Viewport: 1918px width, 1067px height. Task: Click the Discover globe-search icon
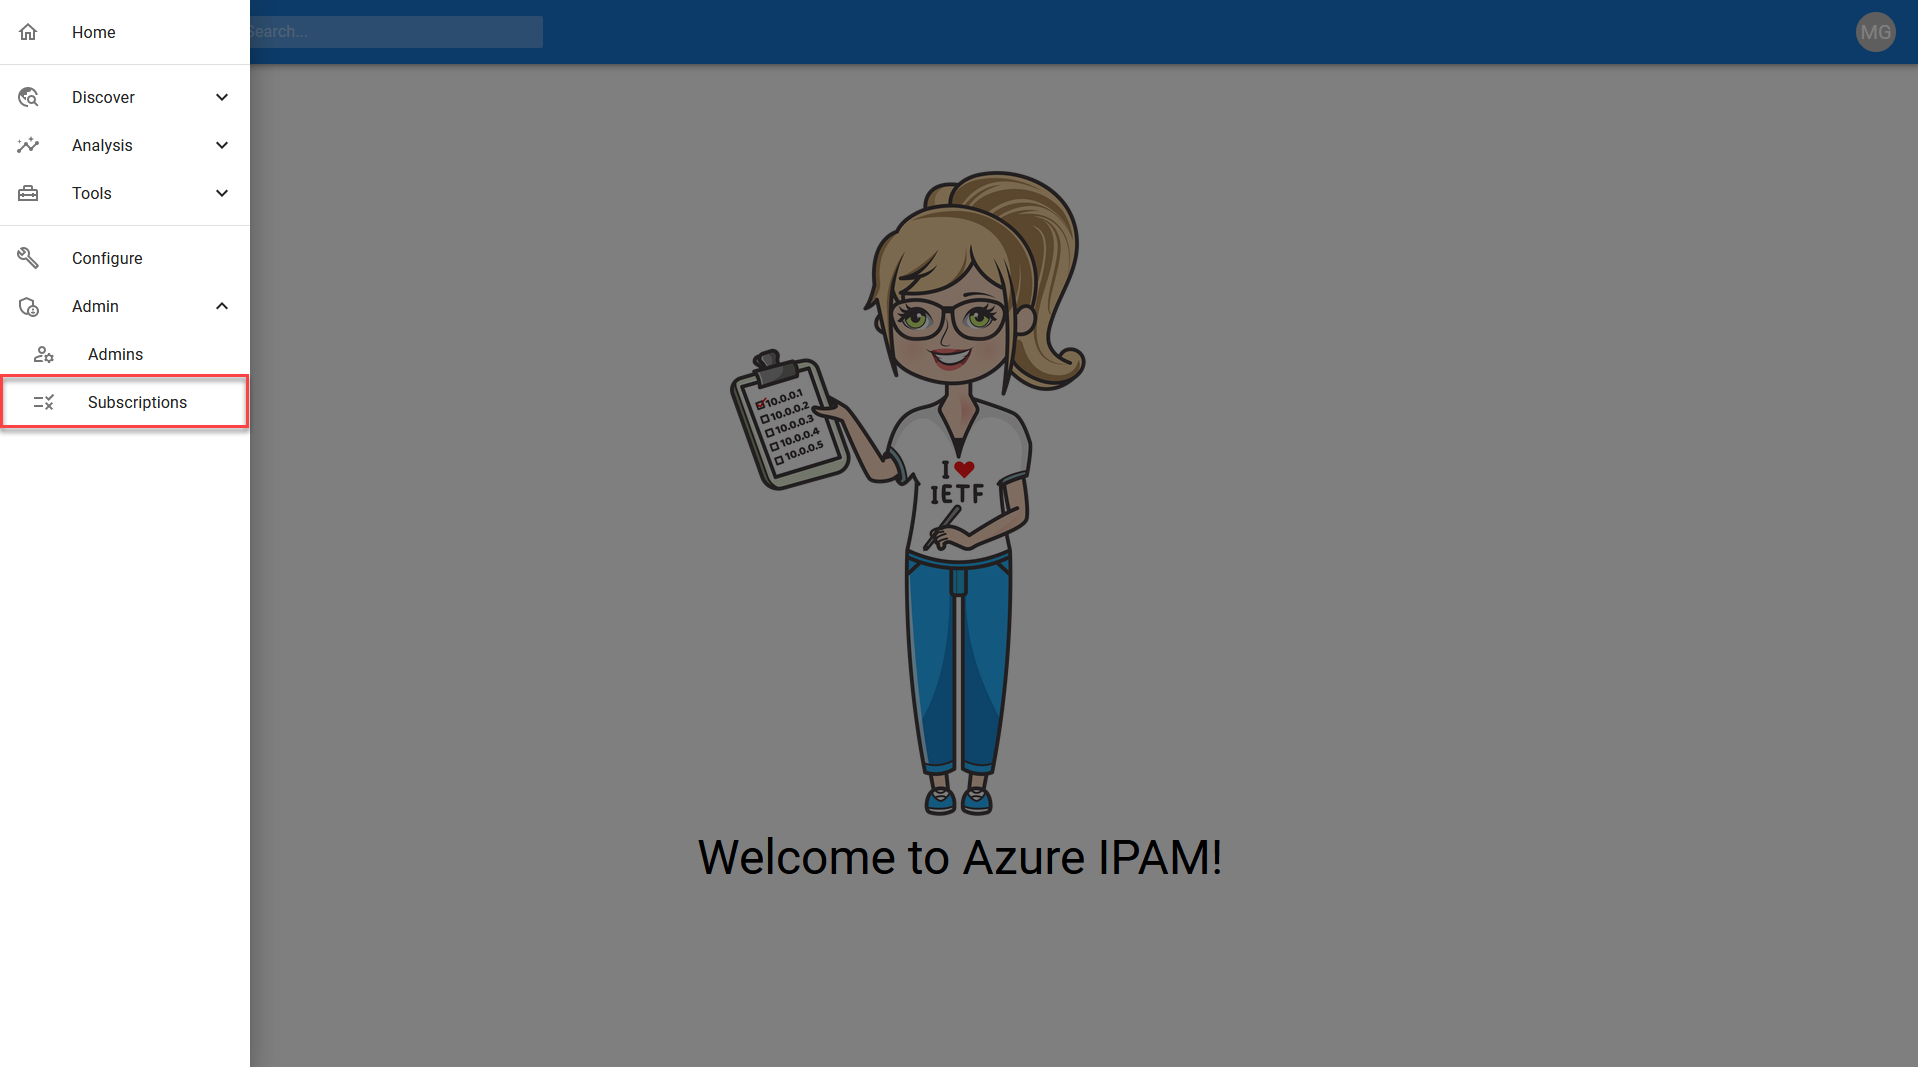tap(28, 97)
